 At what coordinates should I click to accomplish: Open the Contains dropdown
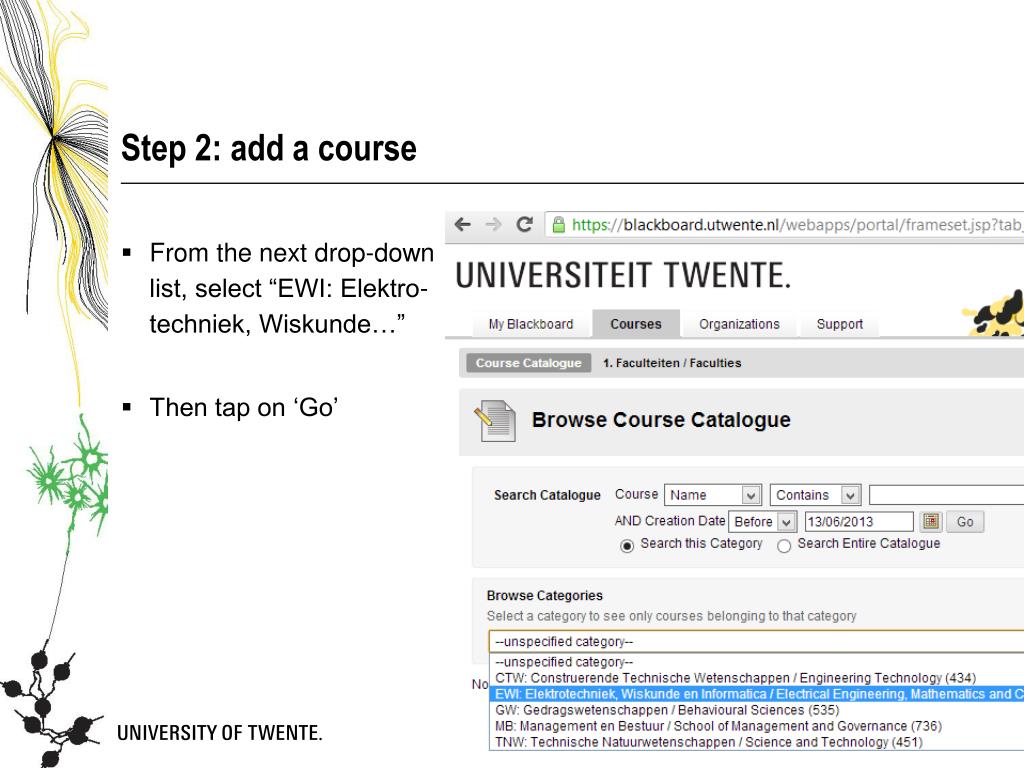816,495
